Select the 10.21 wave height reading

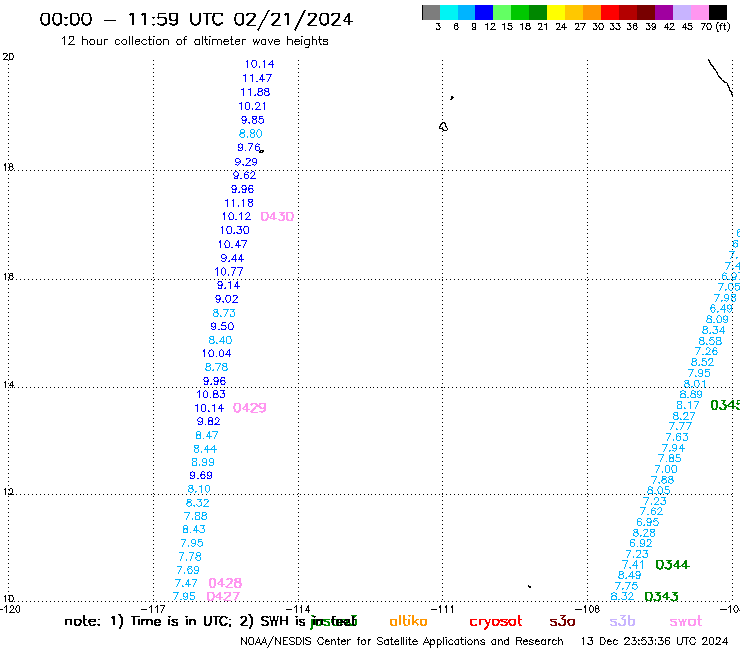tap(252, 106)
